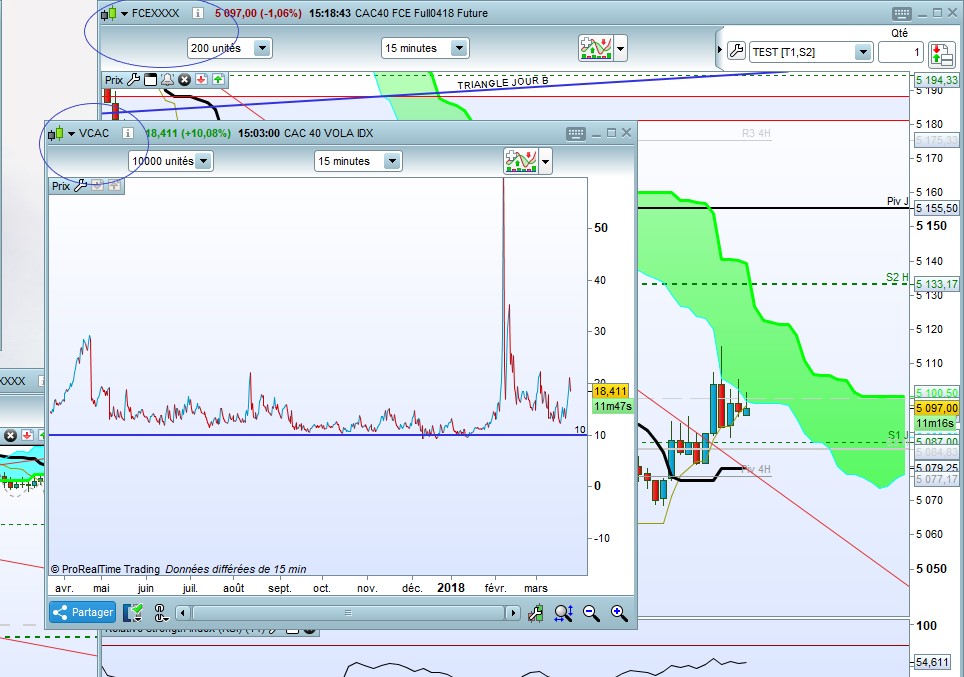Expand the 200 unités dropdown
964x677 pixels.
pyautogui.click(x=262, y=48)
